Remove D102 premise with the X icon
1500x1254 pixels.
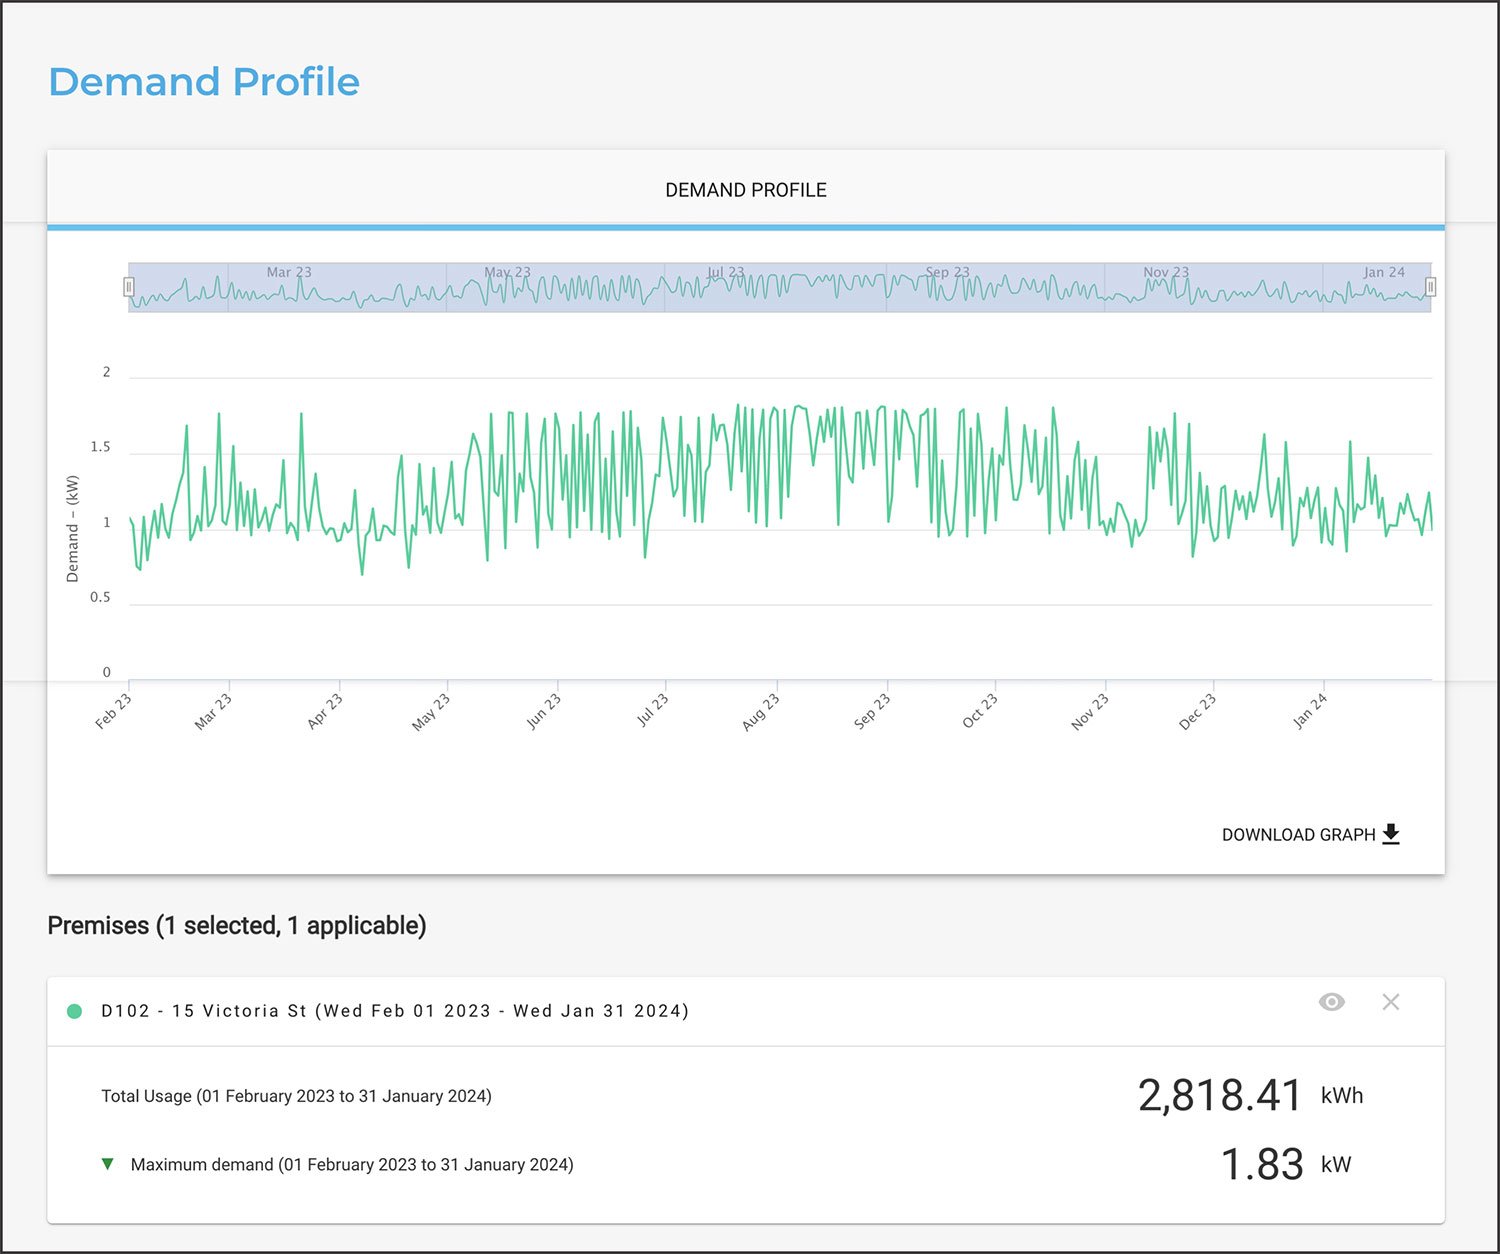[x=1391, y=1002]
